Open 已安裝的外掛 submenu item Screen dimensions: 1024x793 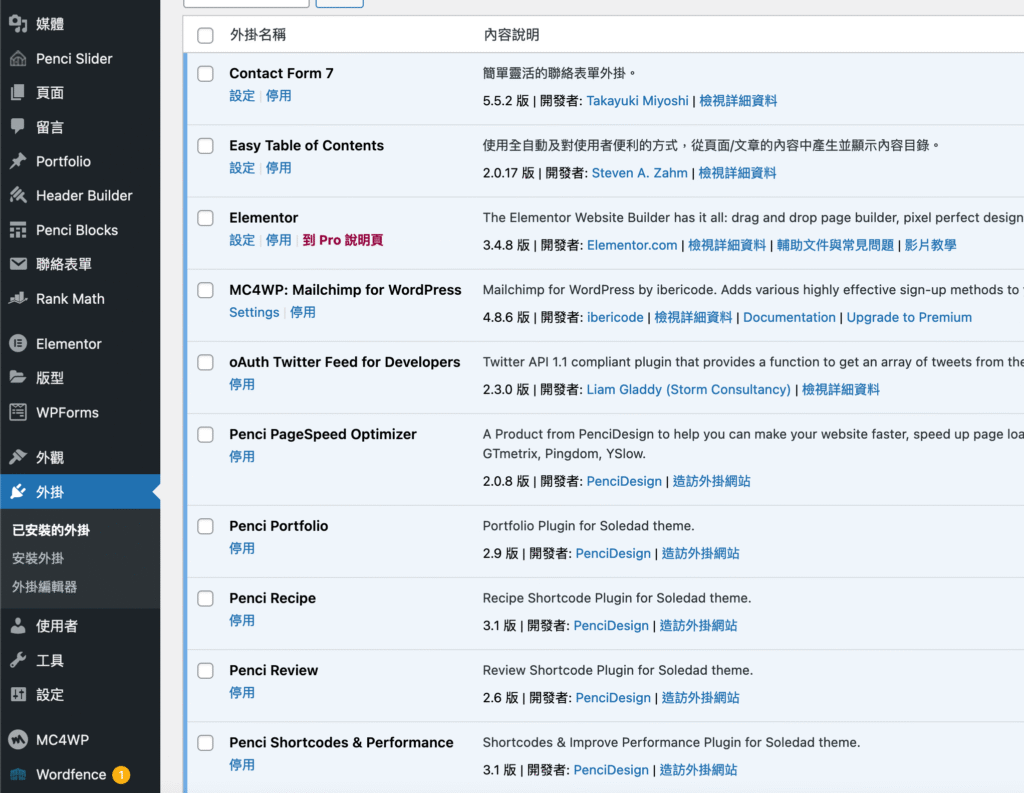pyautogui.click(x=51, y=530)
